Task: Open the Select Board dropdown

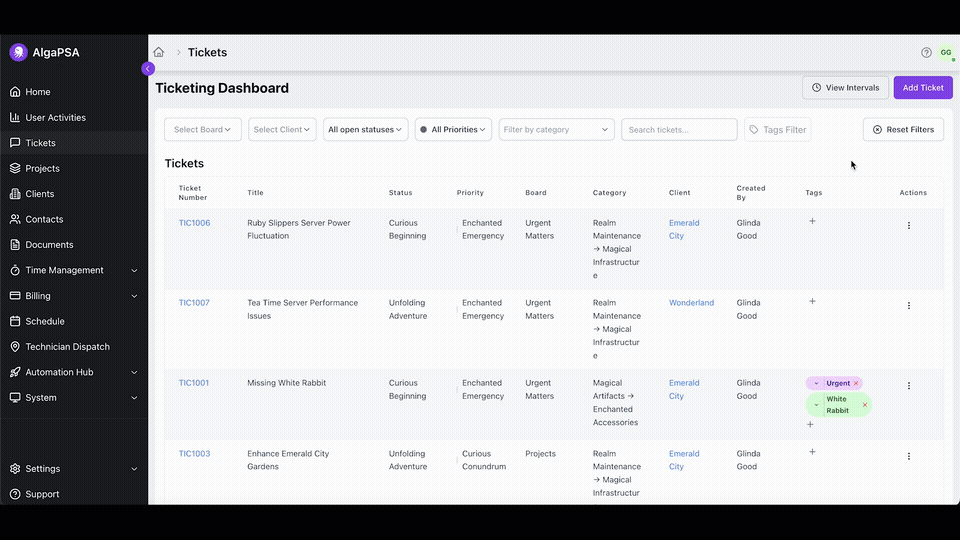Action: tap(202, 129)
